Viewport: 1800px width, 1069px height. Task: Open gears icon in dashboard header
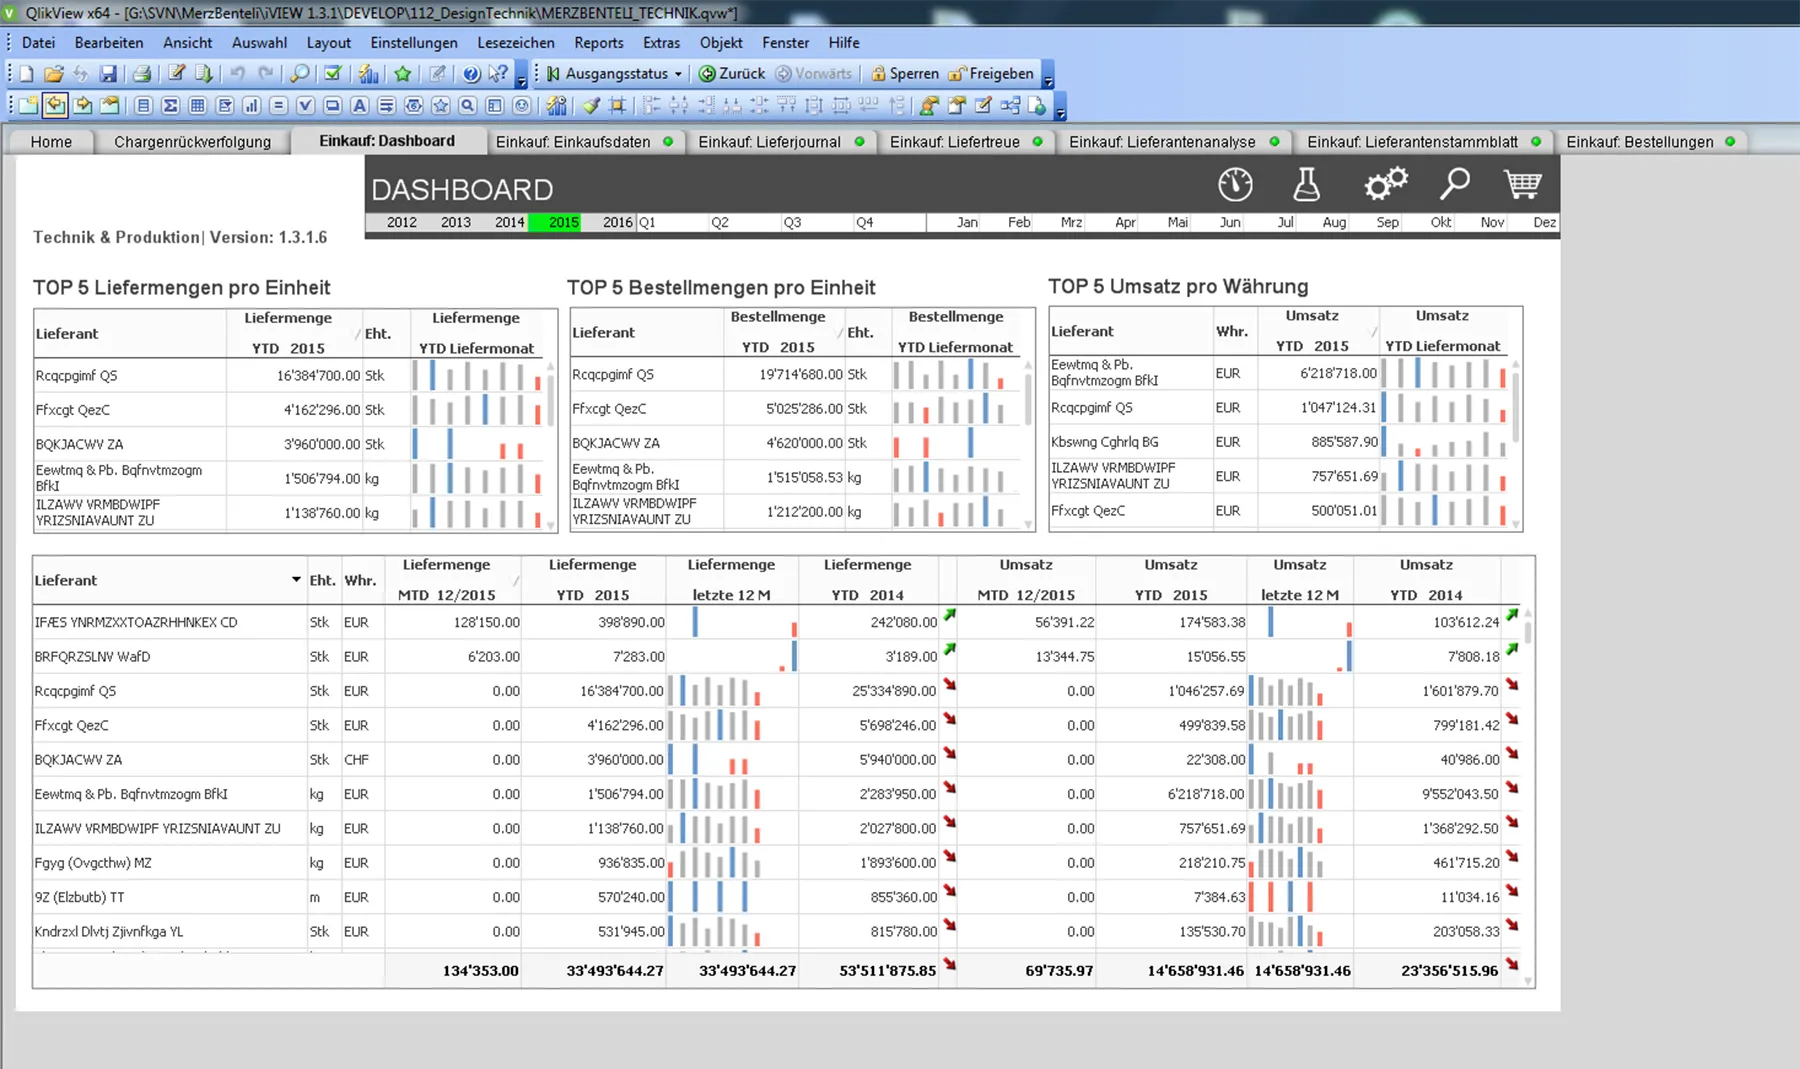(1385, 184)
